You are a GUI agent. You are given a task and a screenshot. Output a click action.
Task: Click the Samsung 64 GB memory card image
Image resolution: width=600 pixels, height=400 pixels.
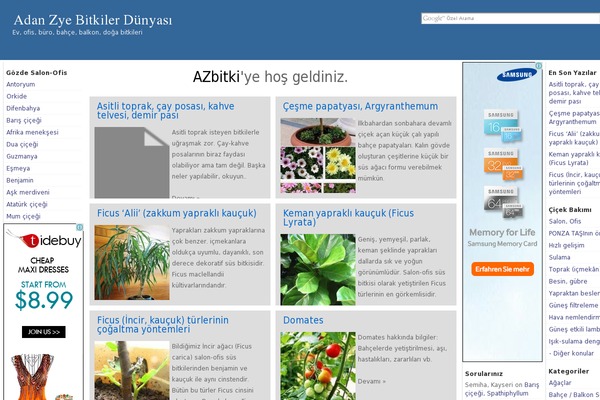503,202
